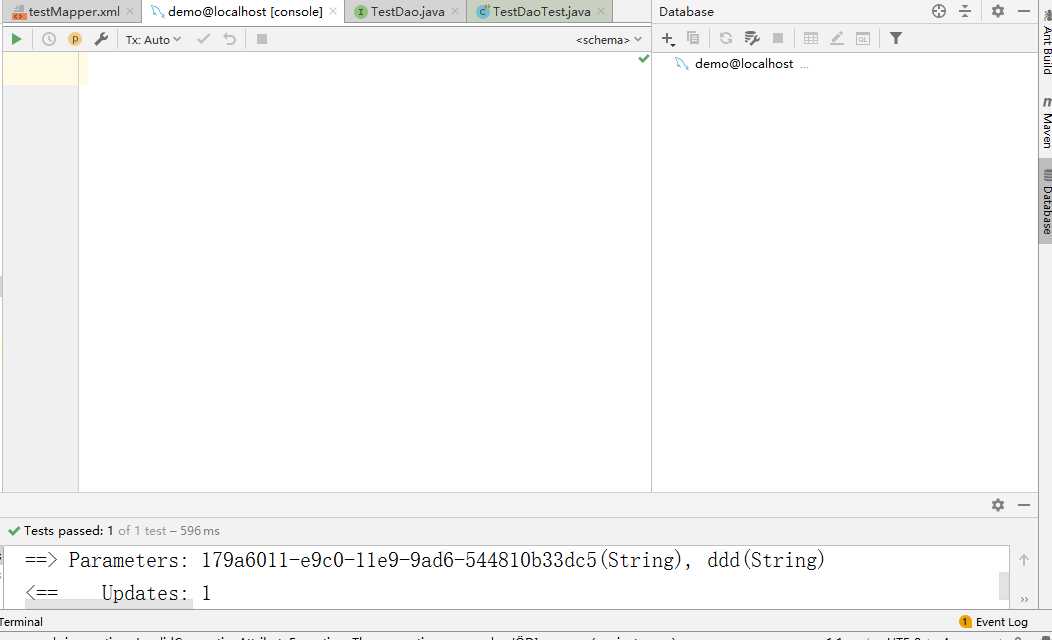The image size is (1052, 640).
Task: Click the Updates: 1 output line
Action: (117, 593)
